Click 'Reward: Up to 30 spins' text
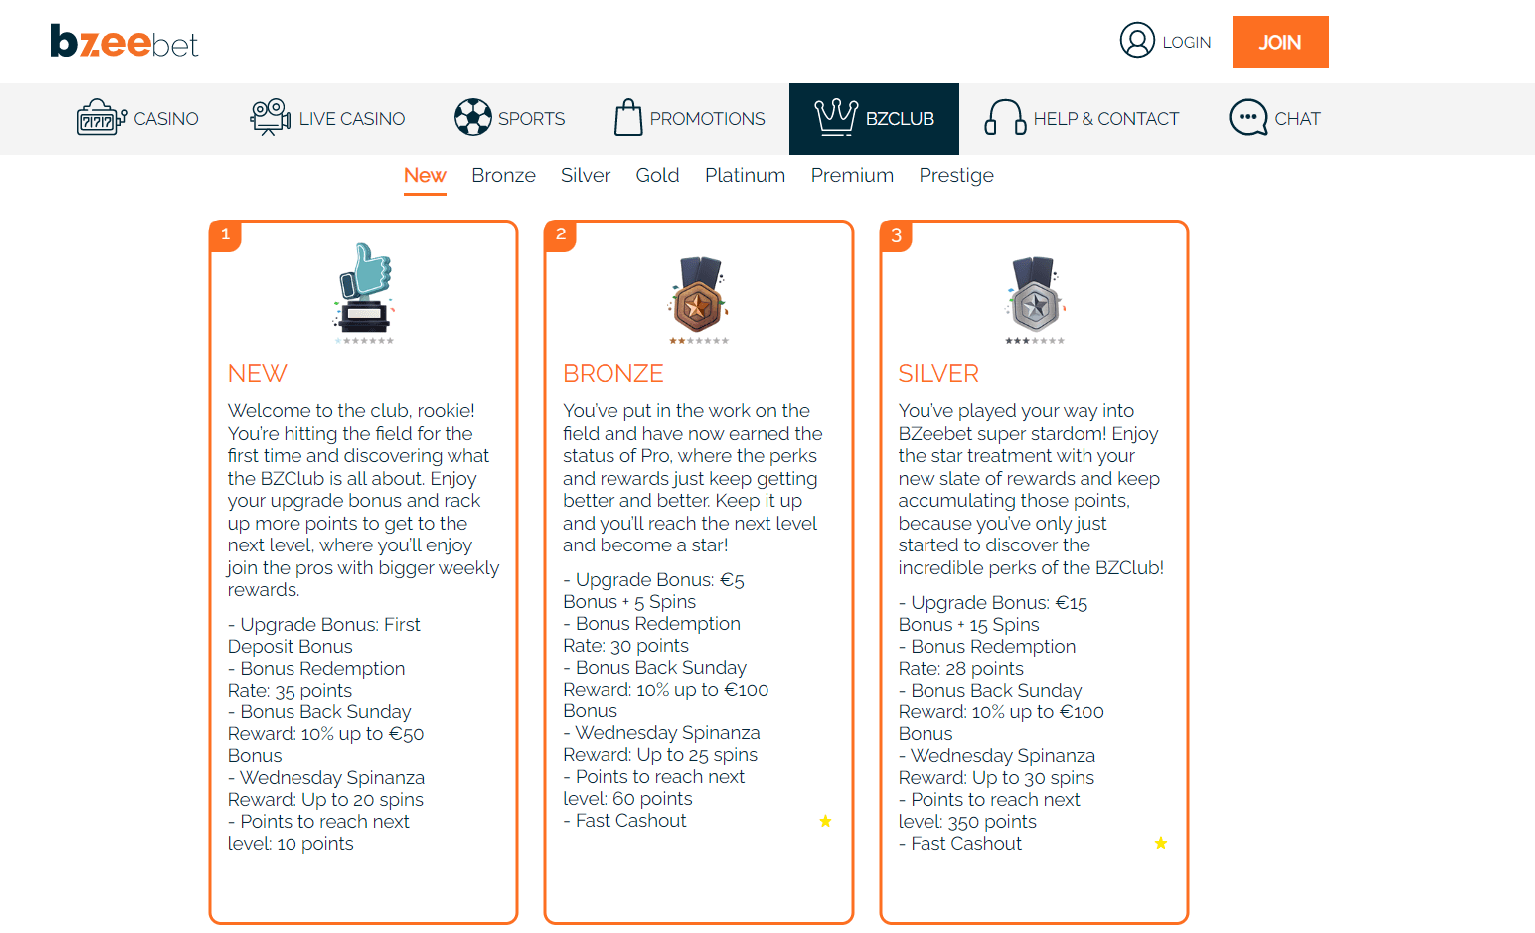The width and height of the screenshot is (1535, 933). (995, 778)
